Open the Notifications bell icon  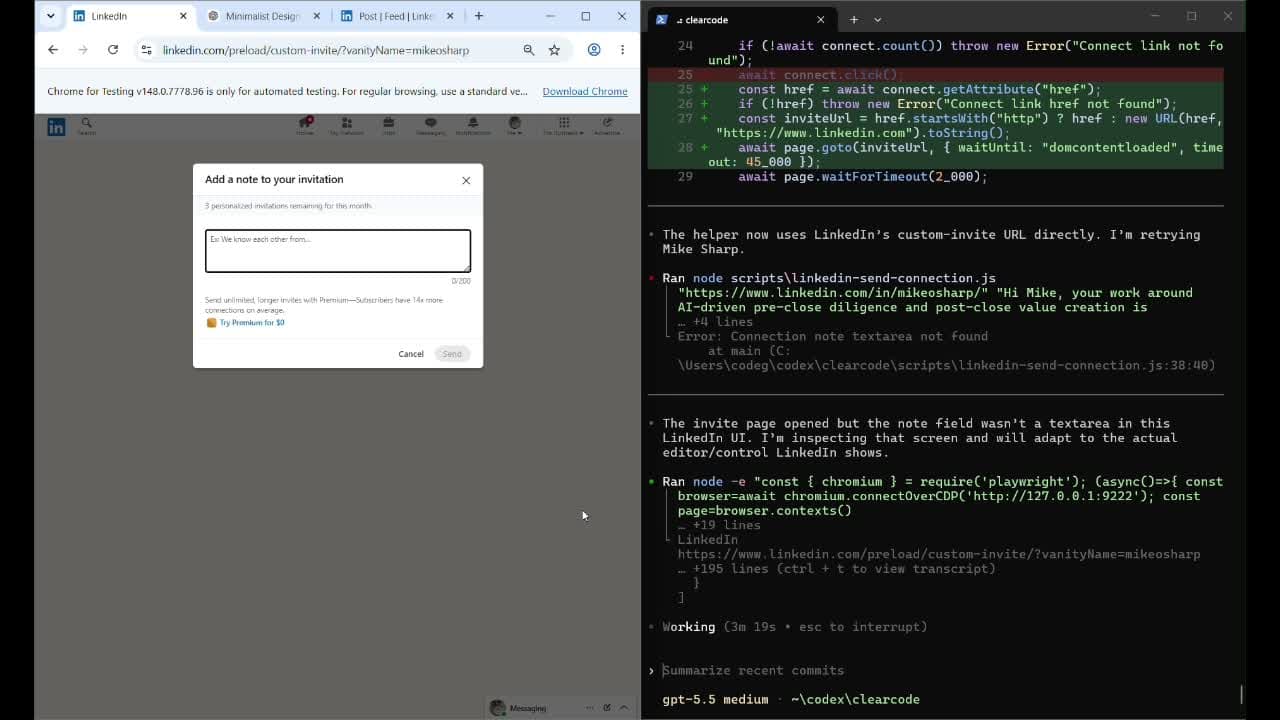(x=473, y=126)
